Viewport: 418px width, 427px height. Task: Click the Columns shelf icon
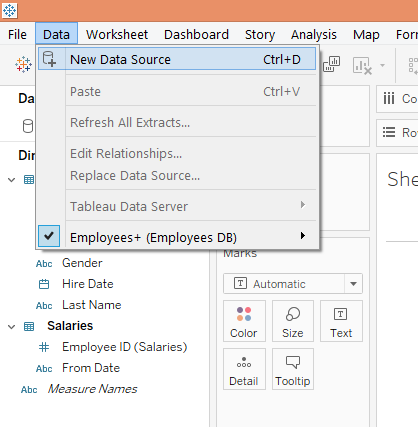(389, 99)
